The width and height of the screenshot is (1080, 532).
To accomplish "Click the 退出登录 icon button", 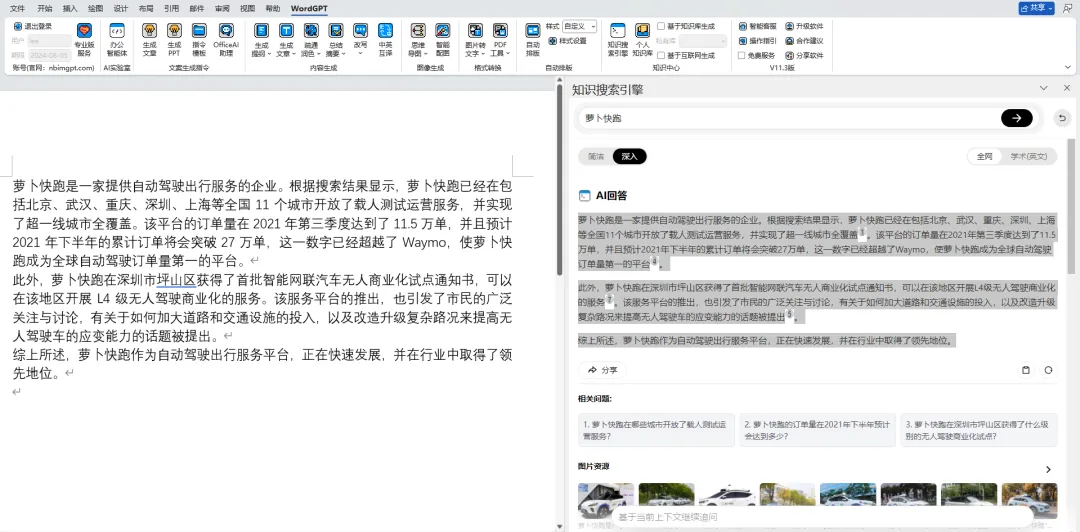I will tap(32, 26).
